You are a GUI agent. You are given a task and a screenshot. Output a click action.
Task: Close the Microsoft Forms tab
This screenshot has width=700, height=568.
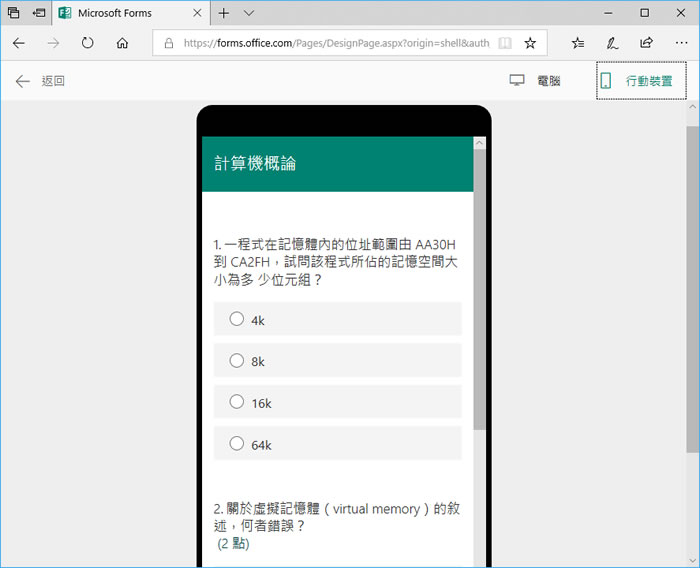(x=197, y=13)
